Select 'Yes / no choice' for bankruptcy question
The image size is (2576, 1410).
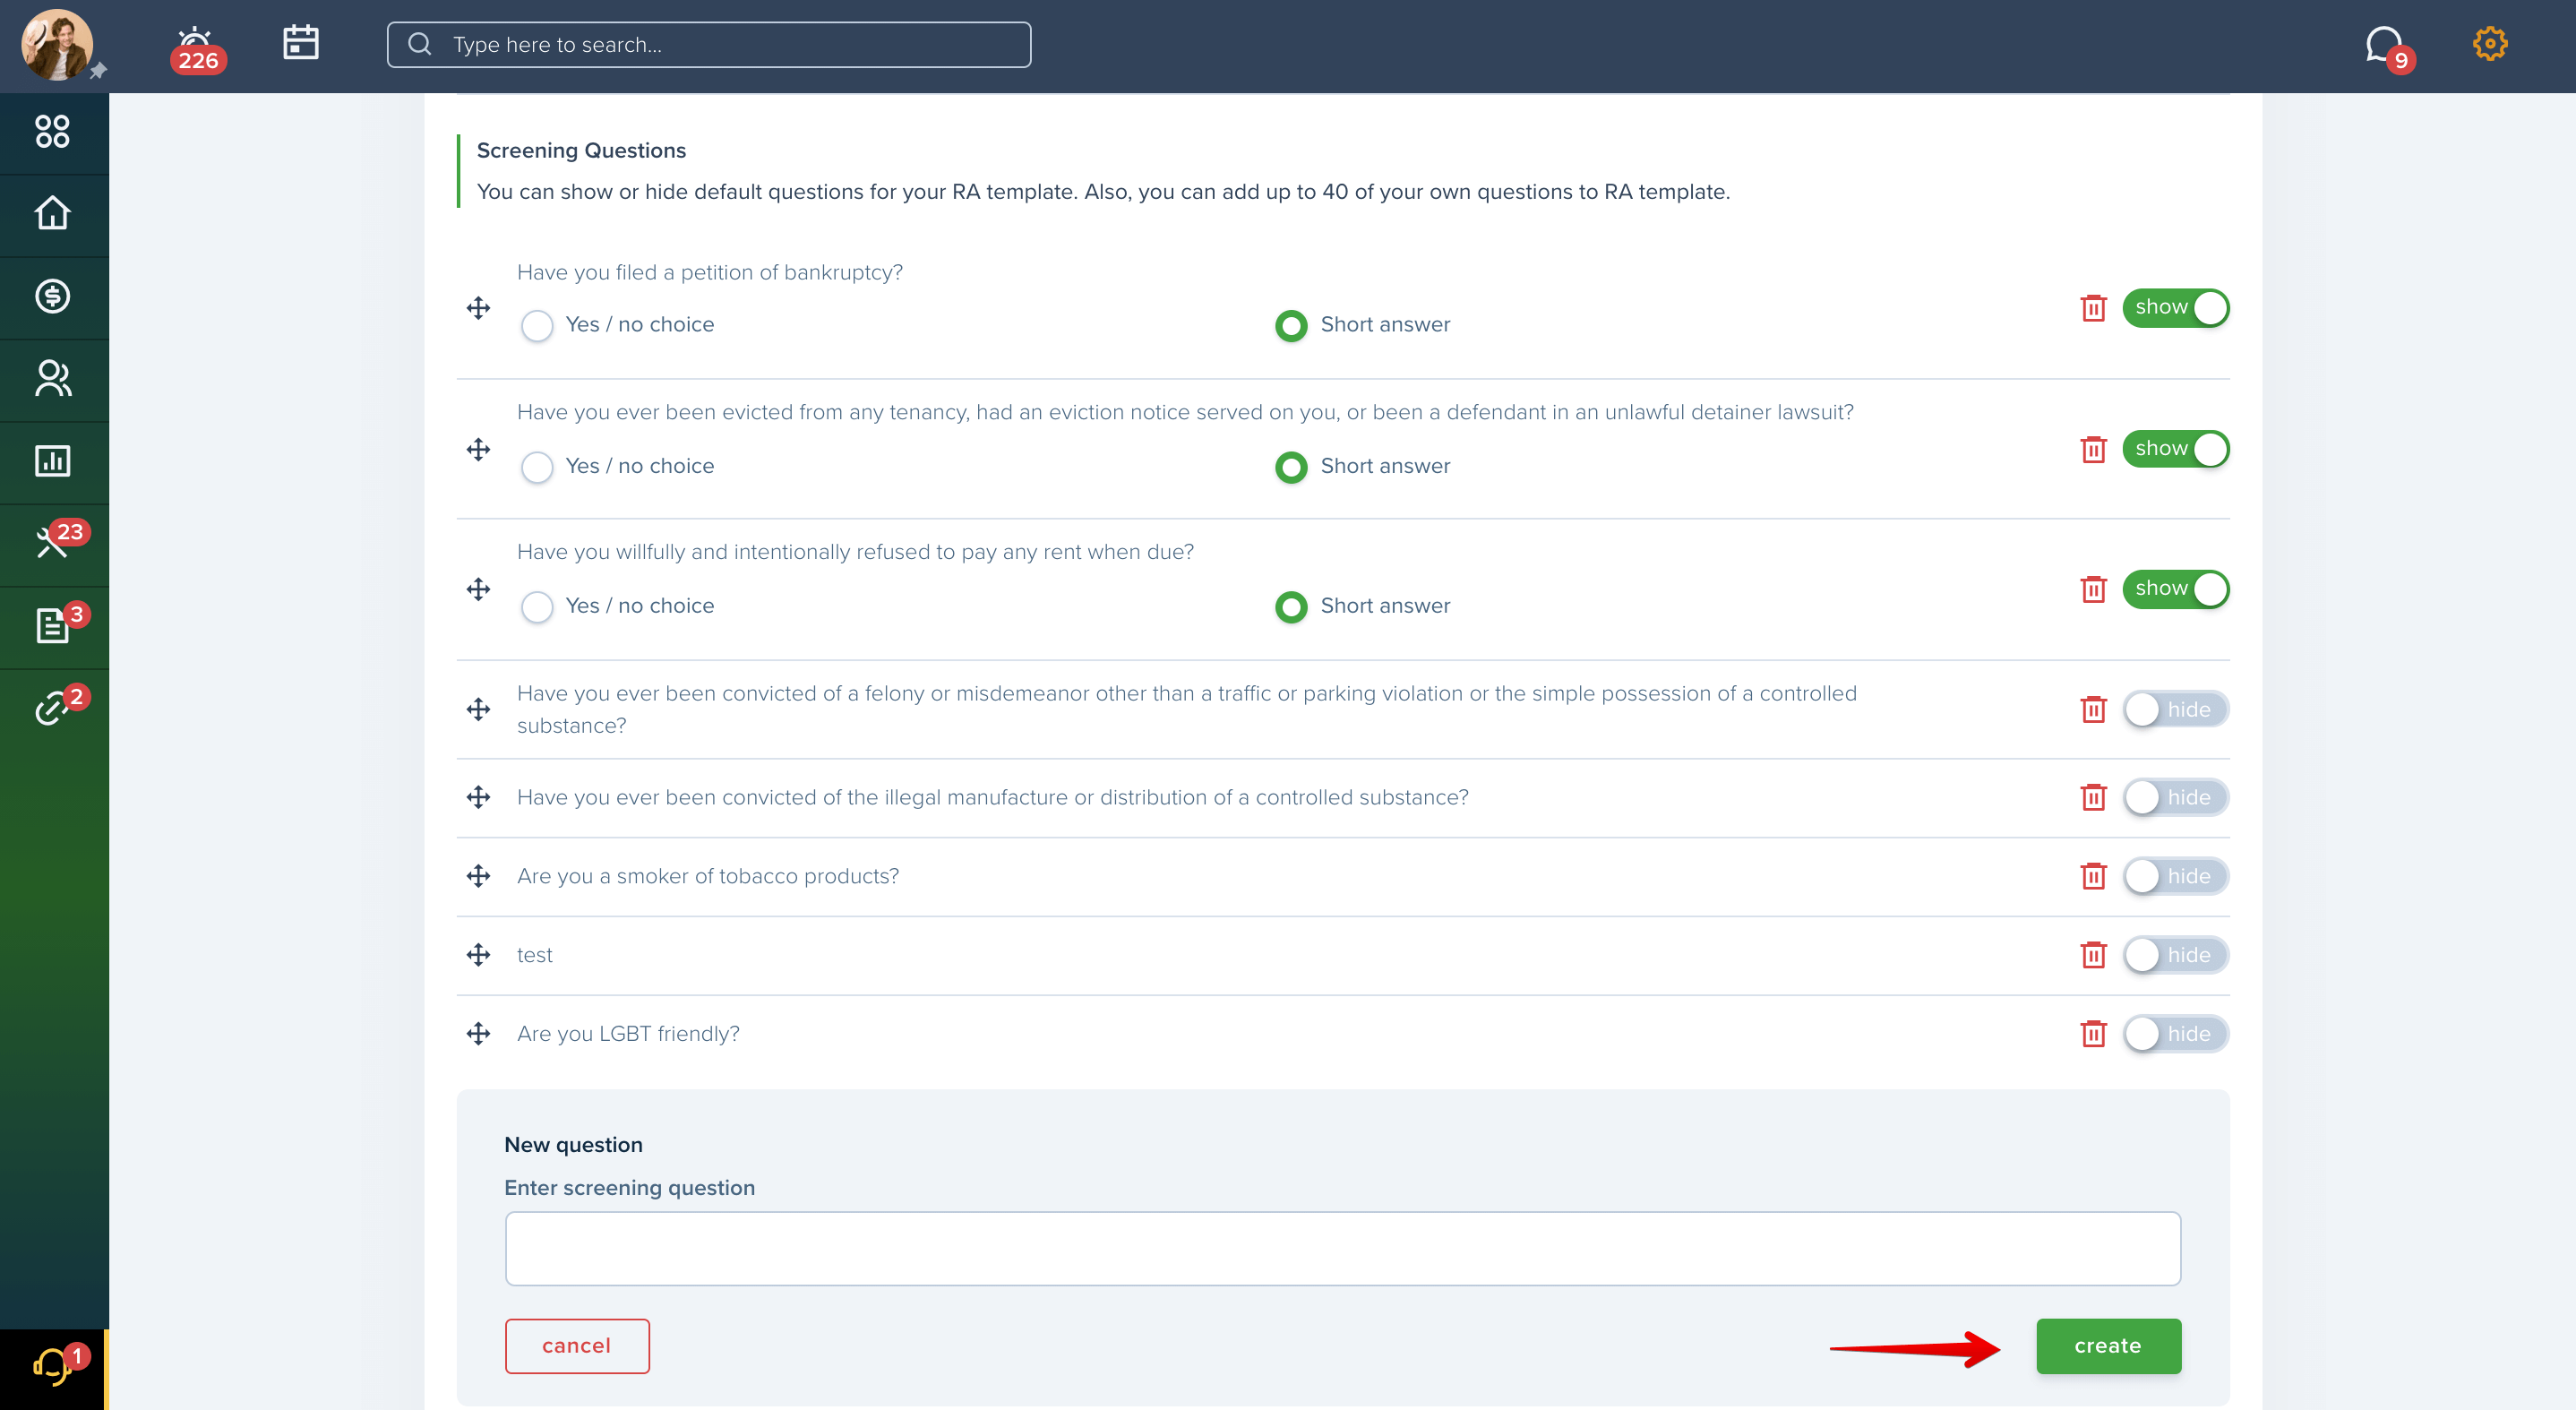coord(537,325)
